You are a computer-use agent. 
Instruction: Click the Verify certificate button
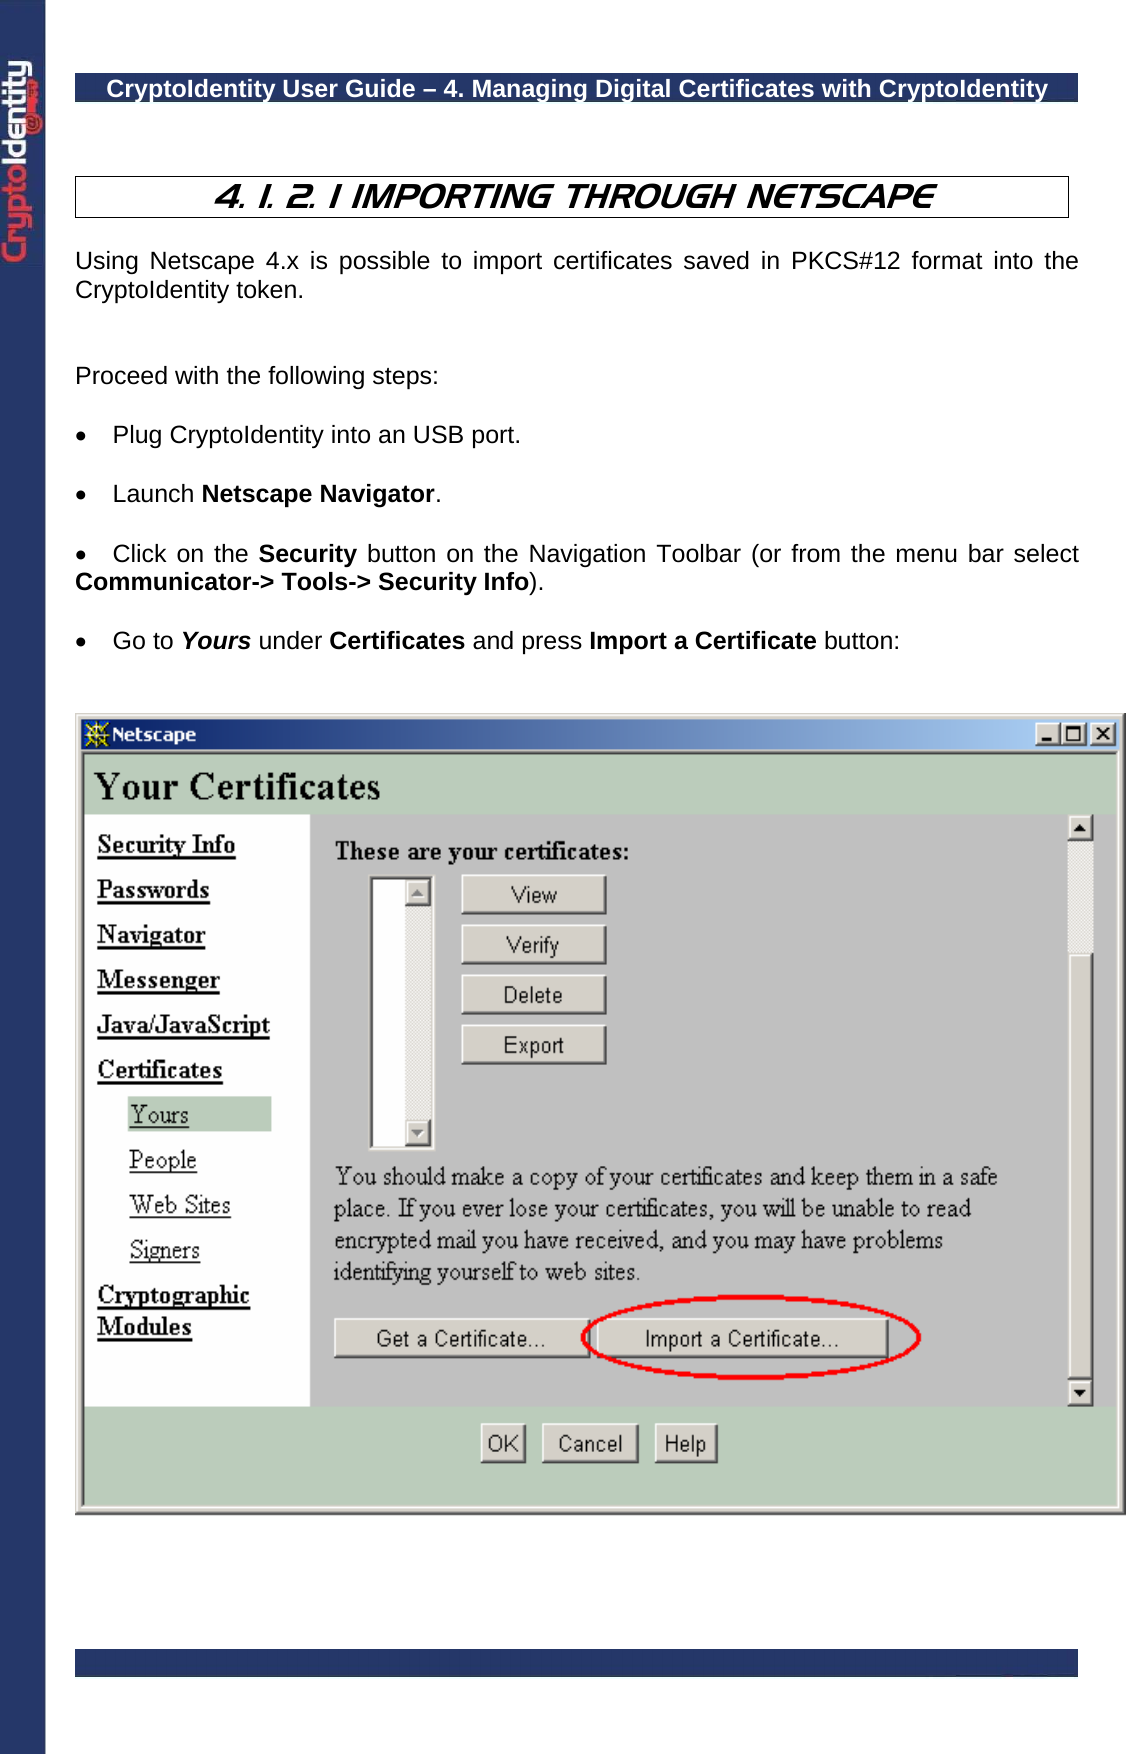tap(533, 945)
